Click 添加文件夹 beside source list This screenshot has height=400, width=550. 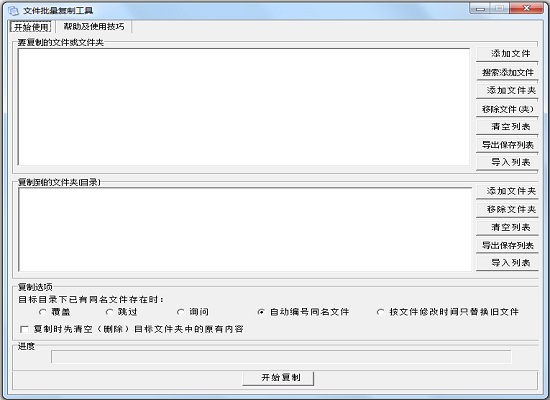[507, 91]
